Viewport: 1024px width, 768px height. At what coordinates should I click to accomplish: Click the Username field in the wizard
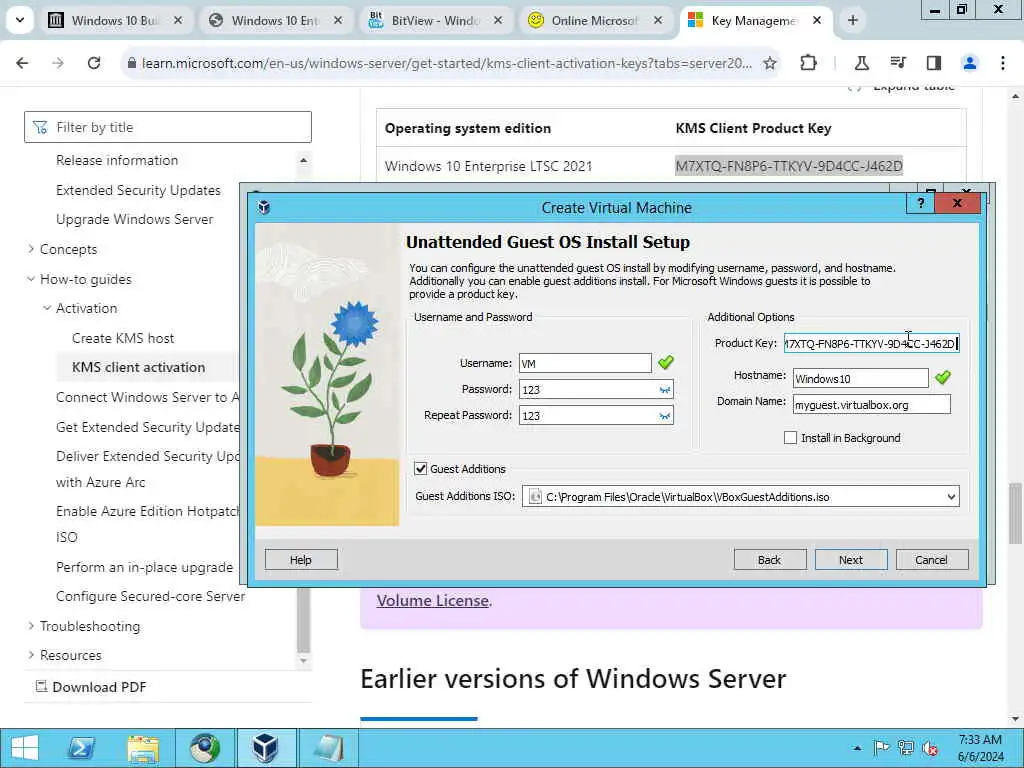click(x=585, y=363)
